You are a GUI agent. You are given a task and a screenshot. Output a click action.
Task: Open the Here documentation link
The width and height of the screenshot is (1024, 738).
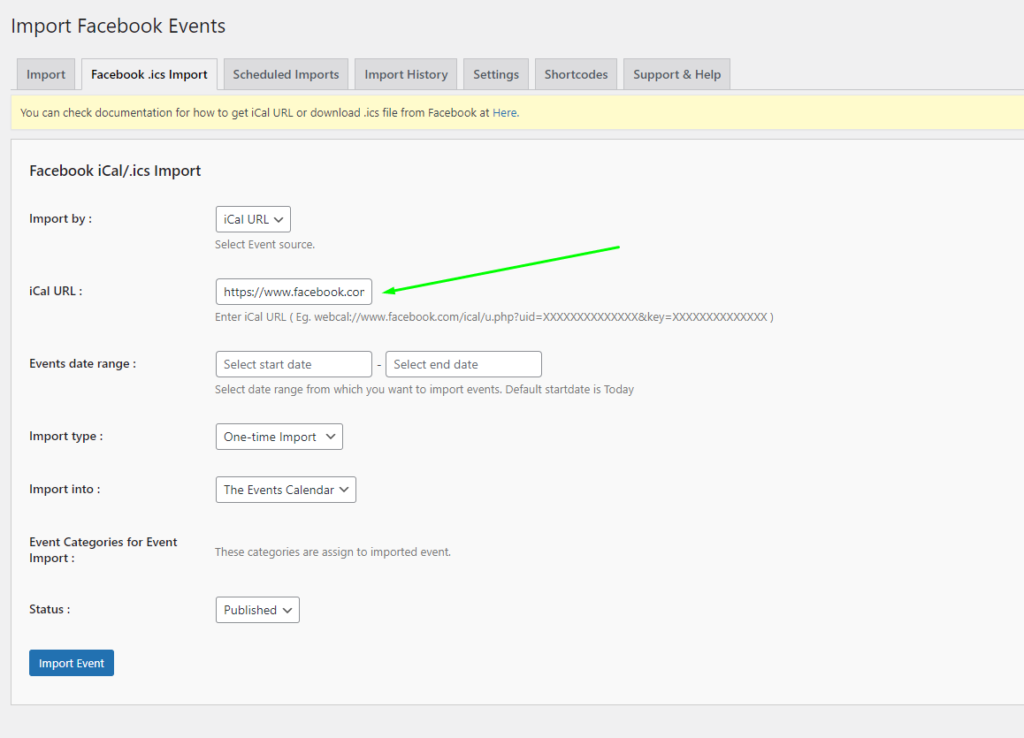click(x=505, y=112)
